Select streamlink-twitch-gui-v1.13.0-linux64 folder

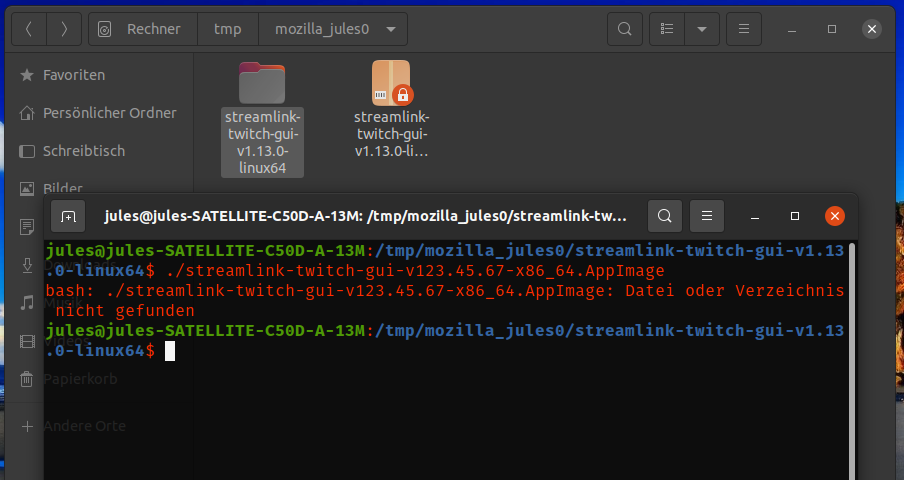click(x=262, y=118)
